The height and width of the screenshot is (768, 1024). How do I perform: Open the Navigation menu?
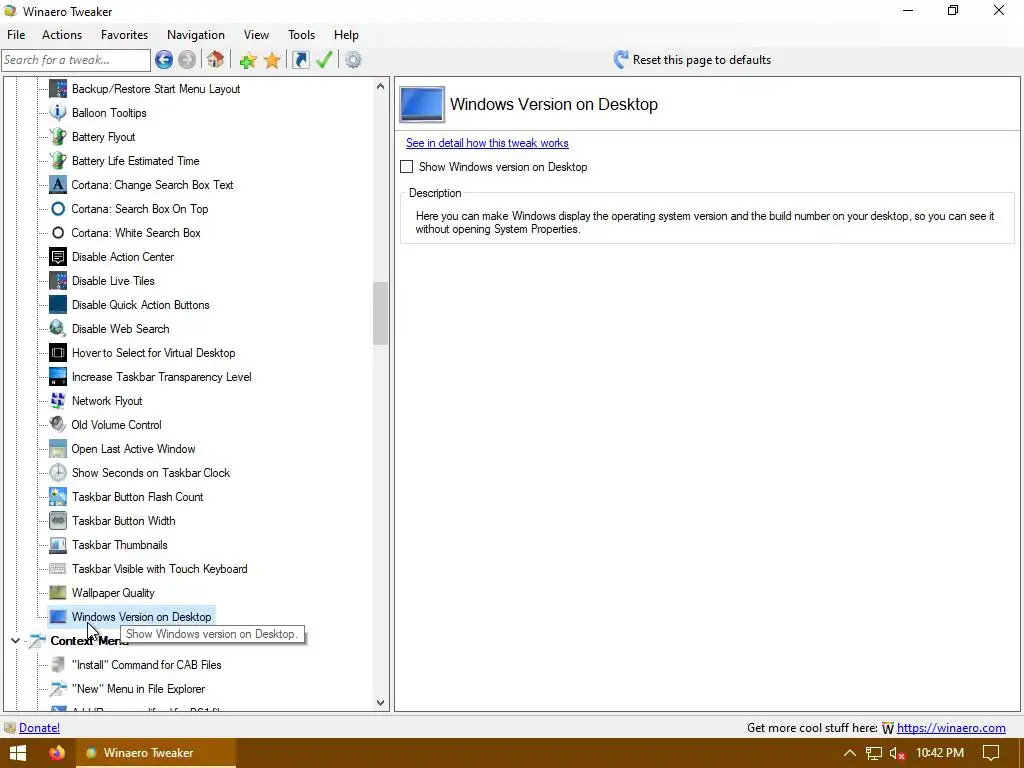[x=196, y=35]
